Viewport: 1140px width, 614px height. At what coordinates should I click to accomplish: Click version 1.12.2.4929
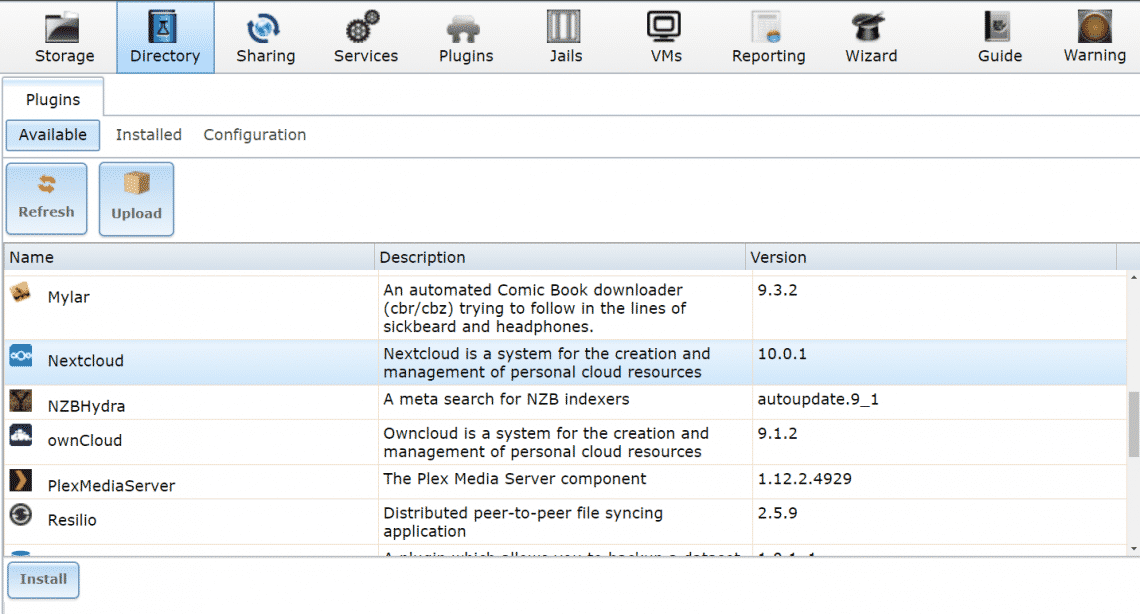coord(804,479)
